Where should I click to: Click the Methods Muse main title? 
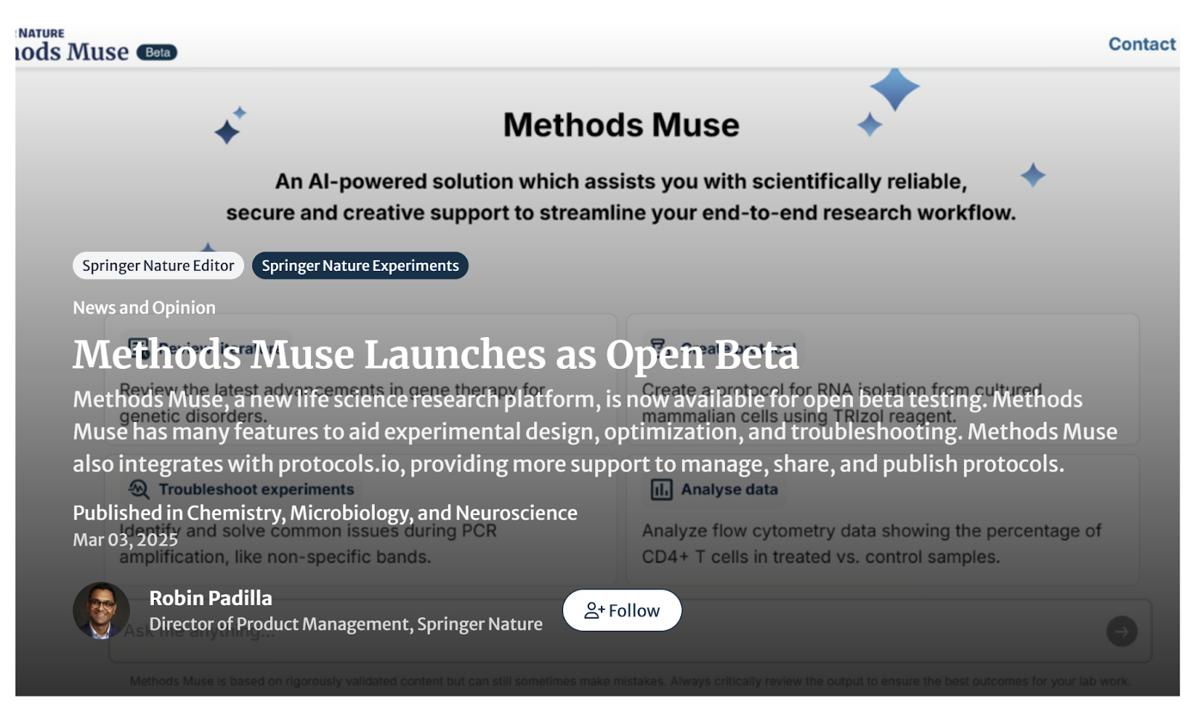621,125
